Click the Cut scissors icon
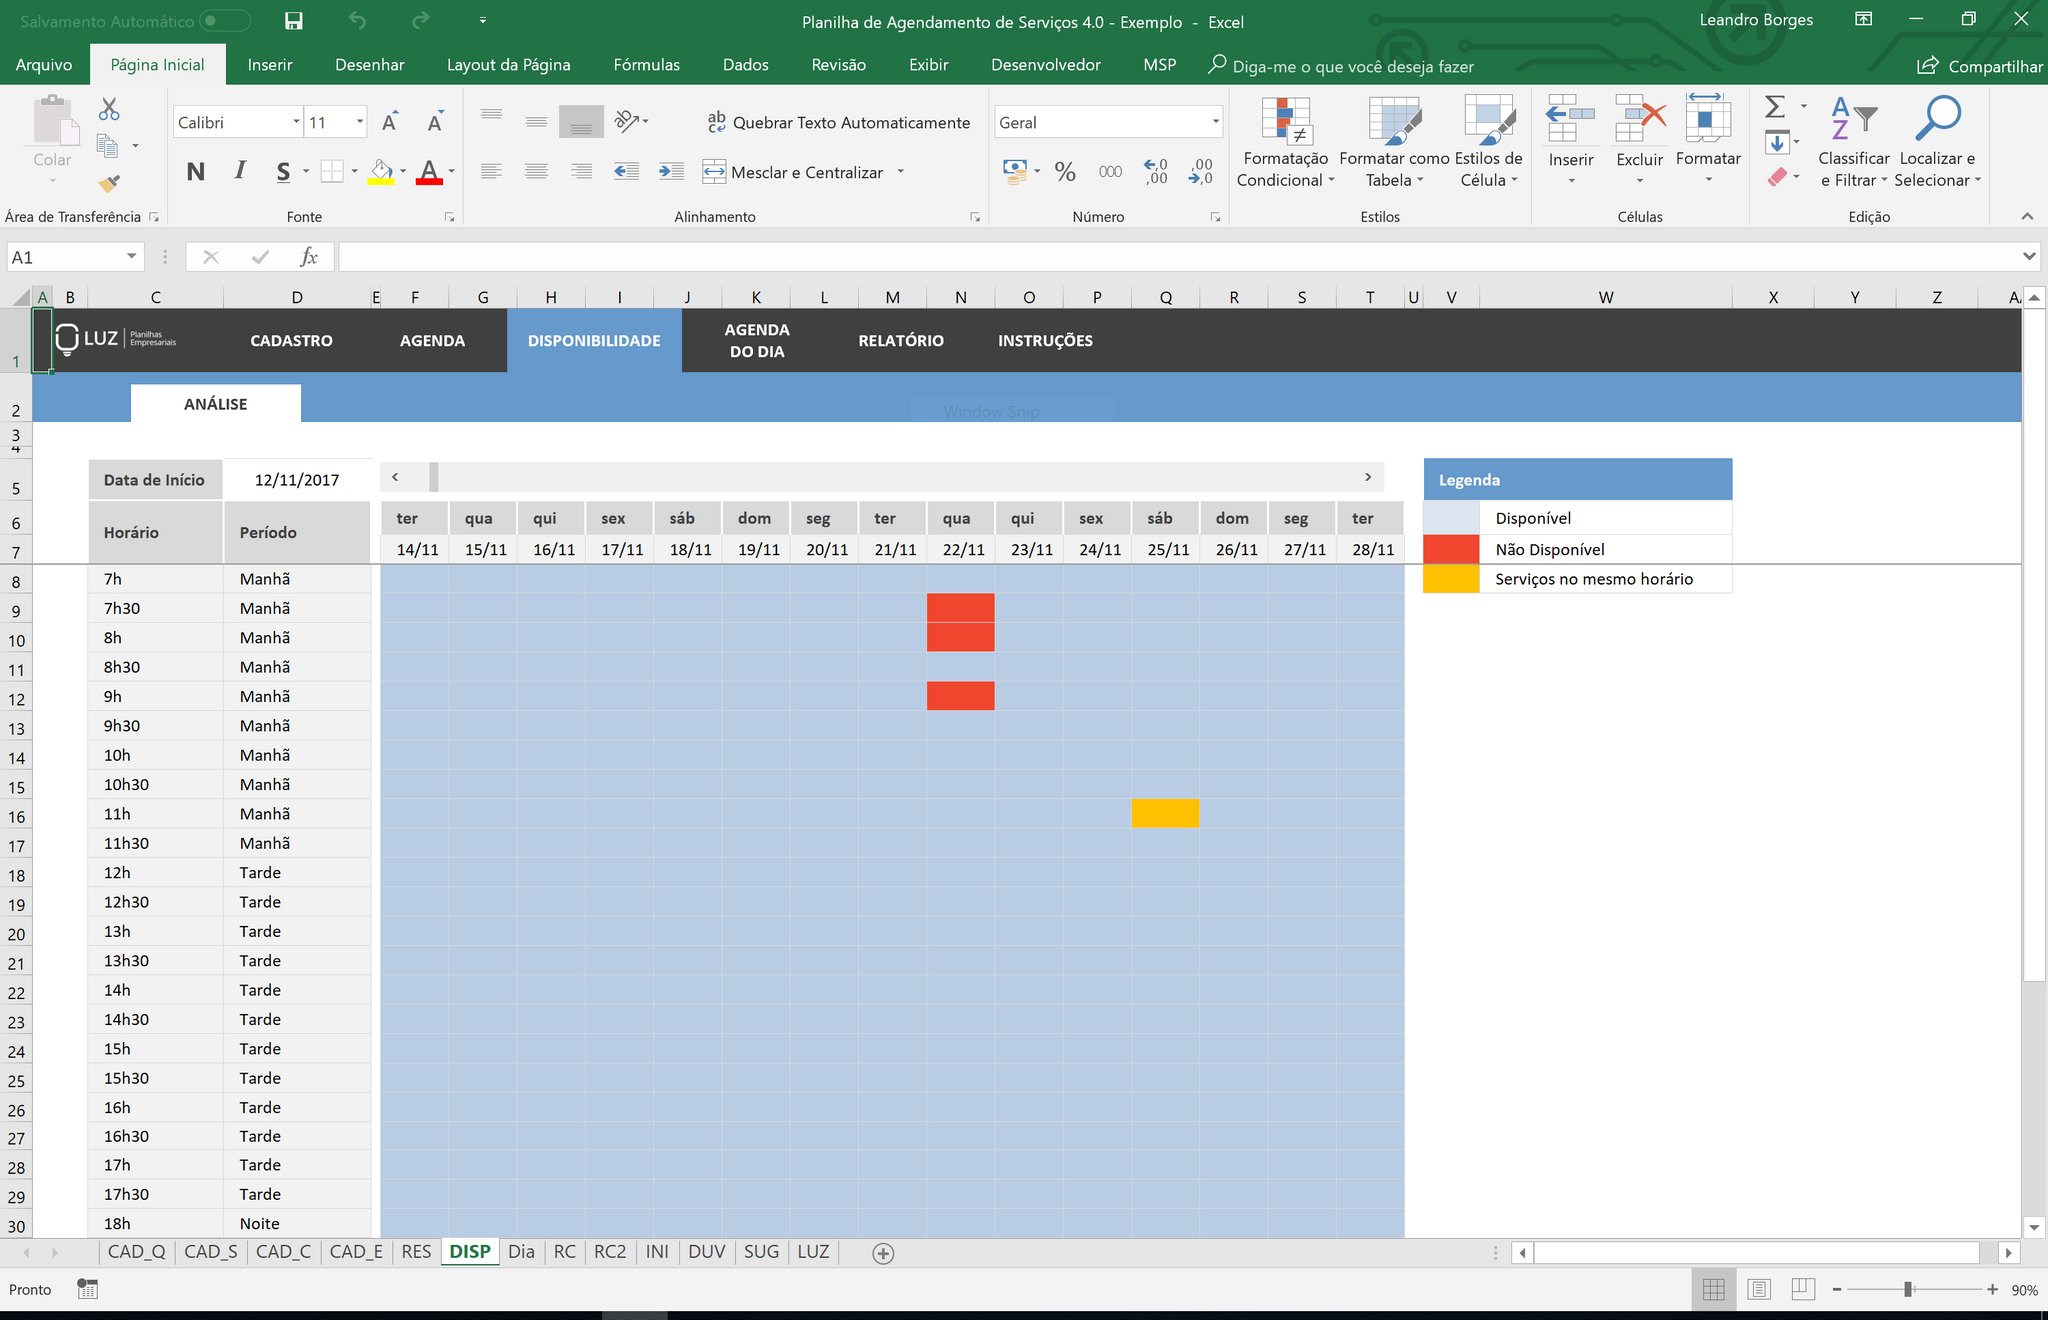 point(109,109)
